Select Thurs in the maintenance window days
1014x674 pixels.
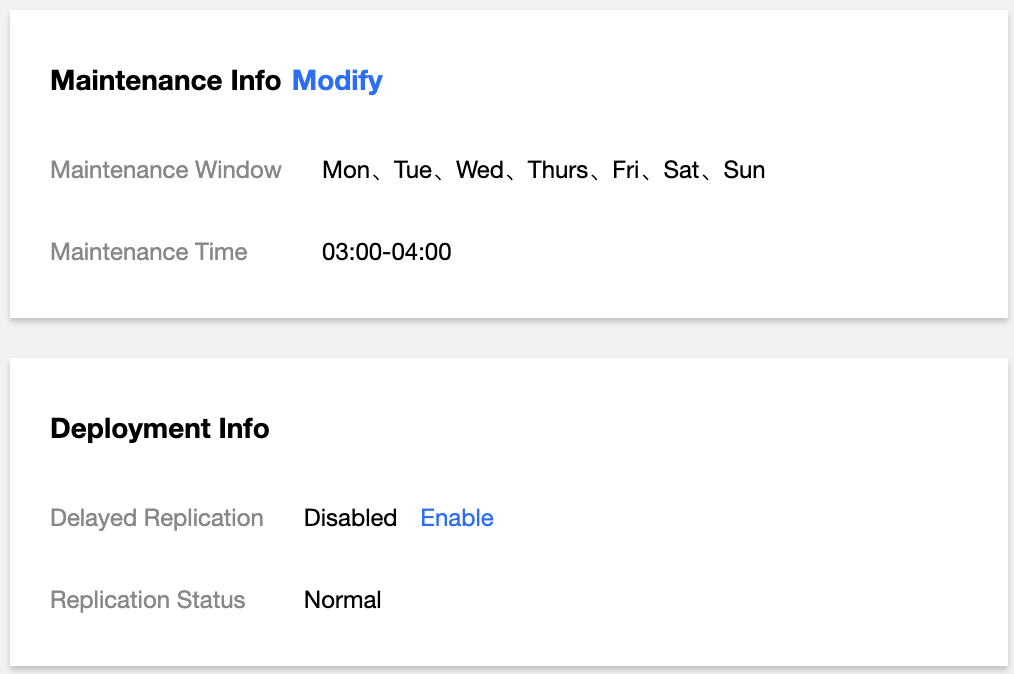[558, 170]
